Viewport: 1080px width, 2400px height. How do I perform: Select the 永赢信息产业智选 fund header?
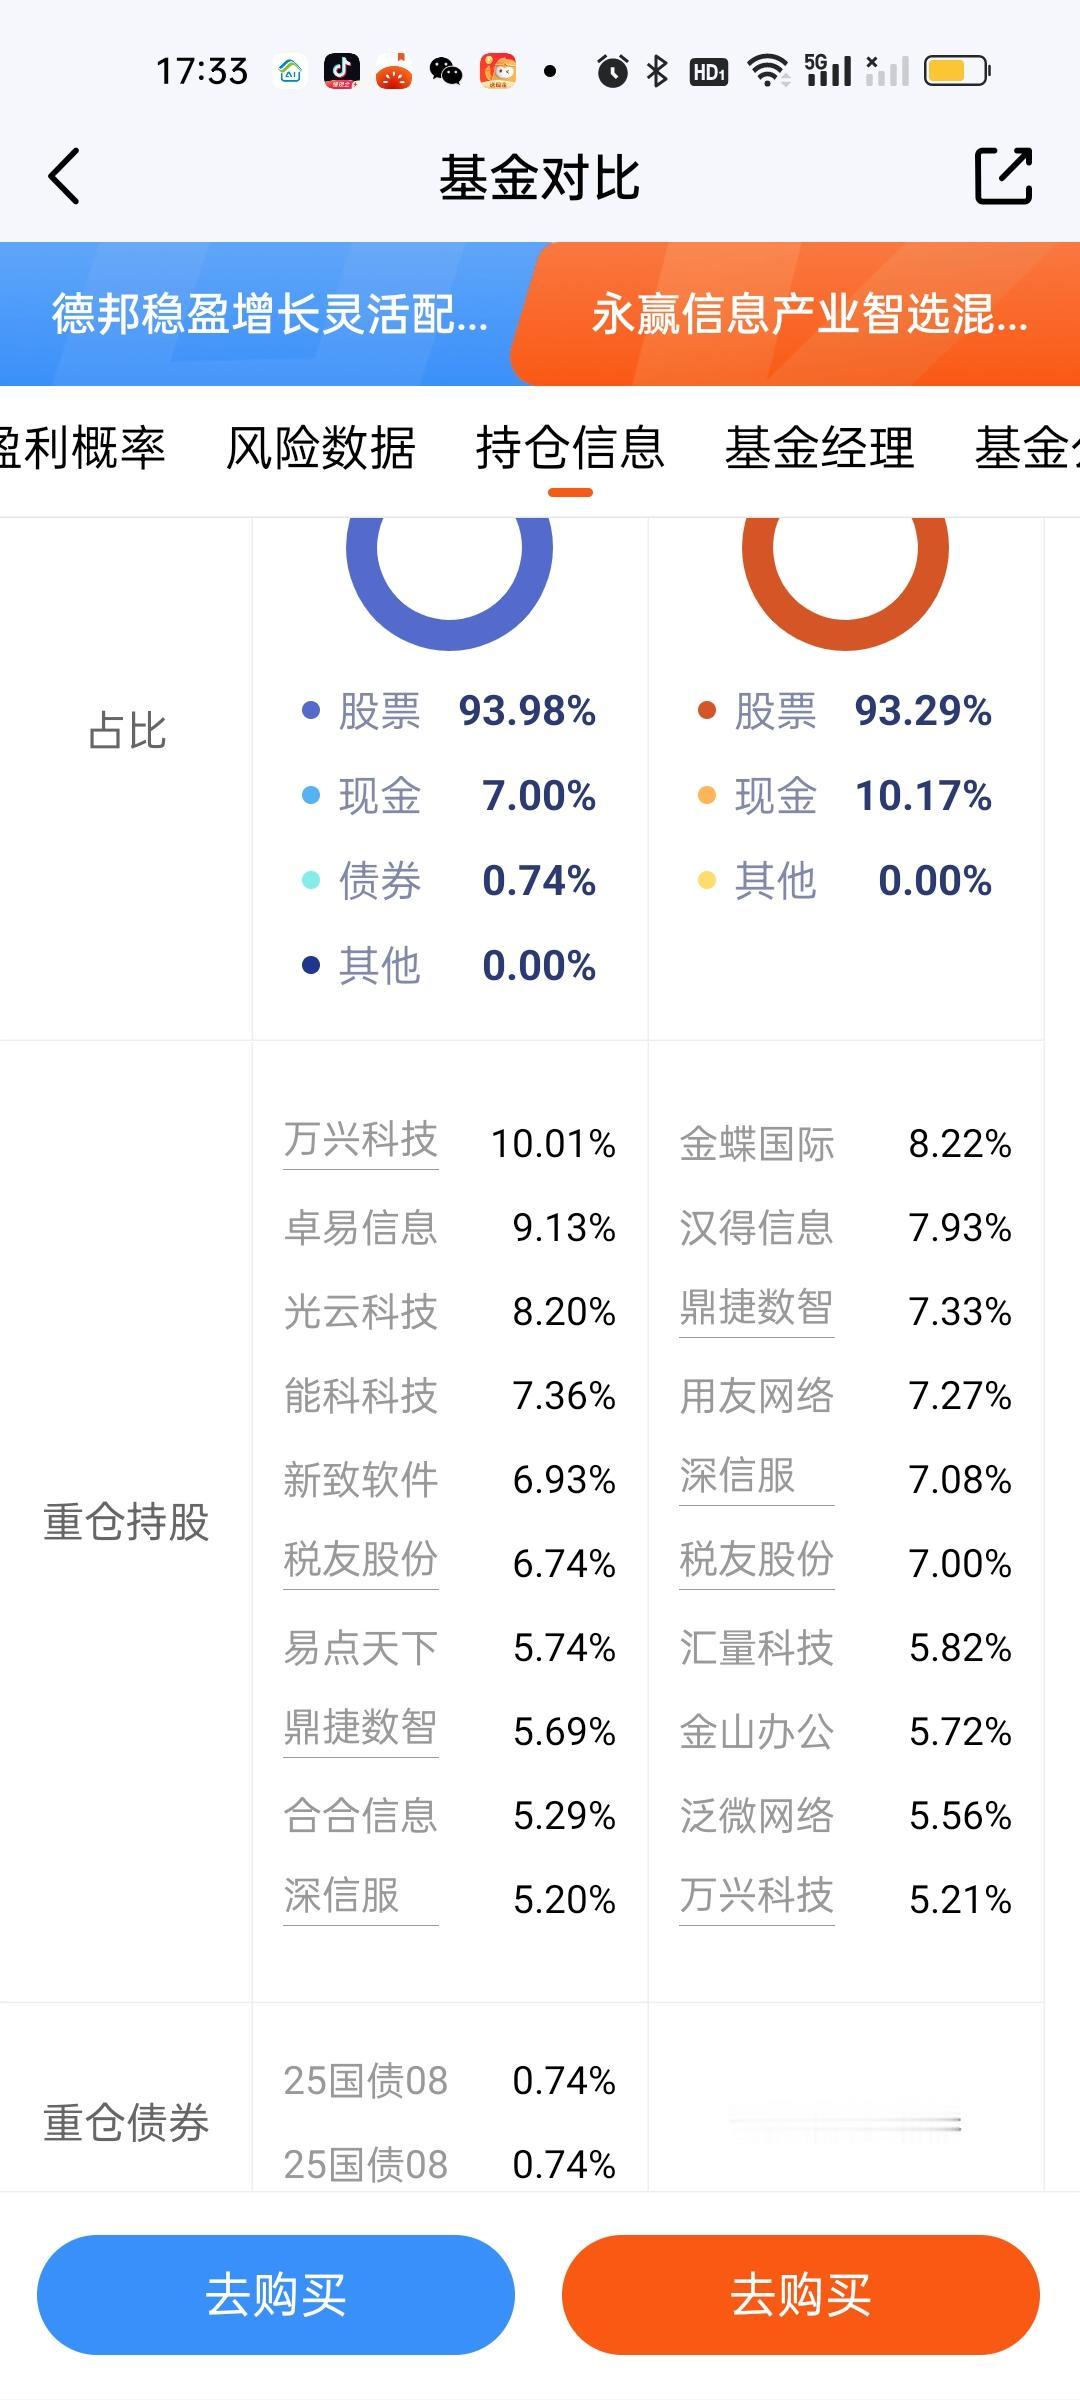pos(810,314)
